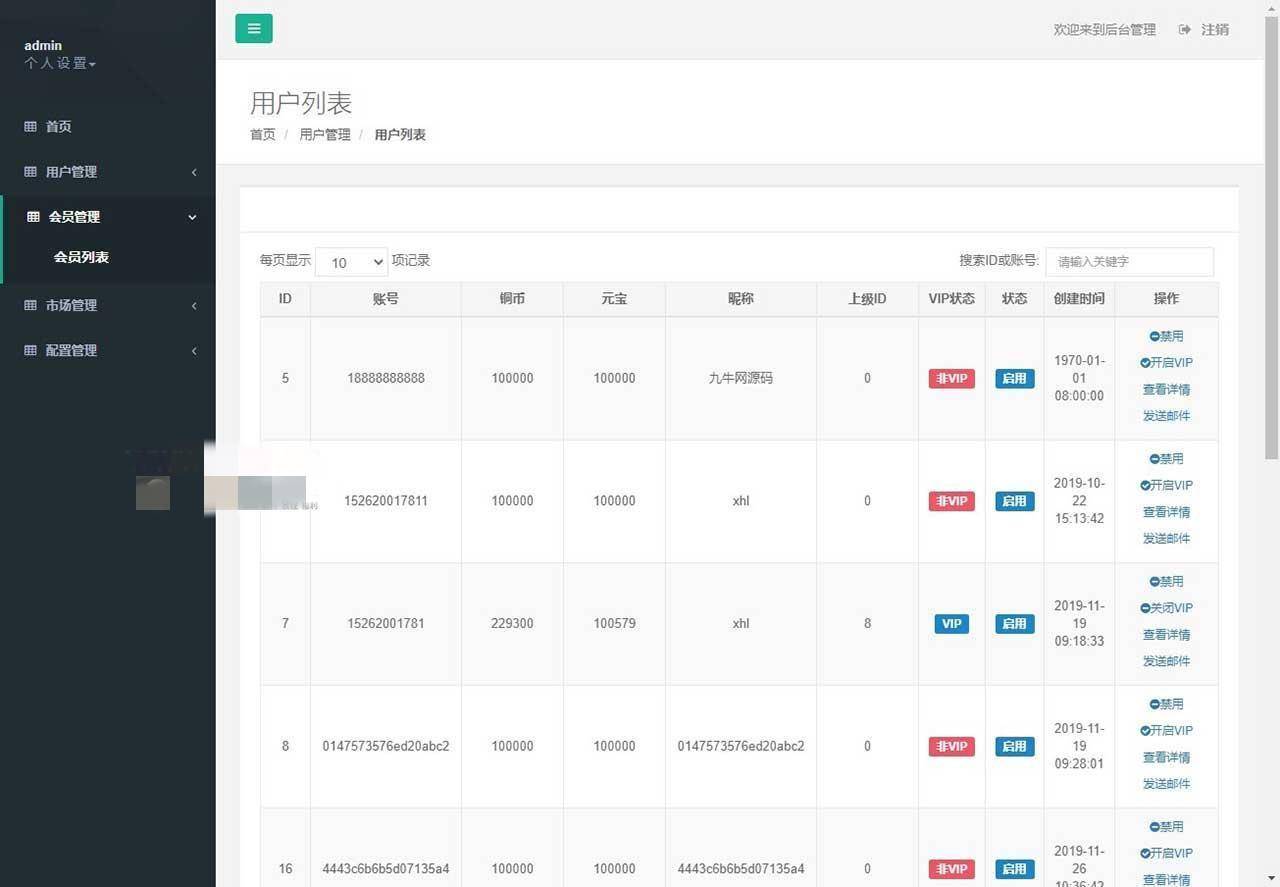Screen dimensions: 1280x887
Task: Enable VIP for user 16 via 开启VIP
Action: [1167, 853]
